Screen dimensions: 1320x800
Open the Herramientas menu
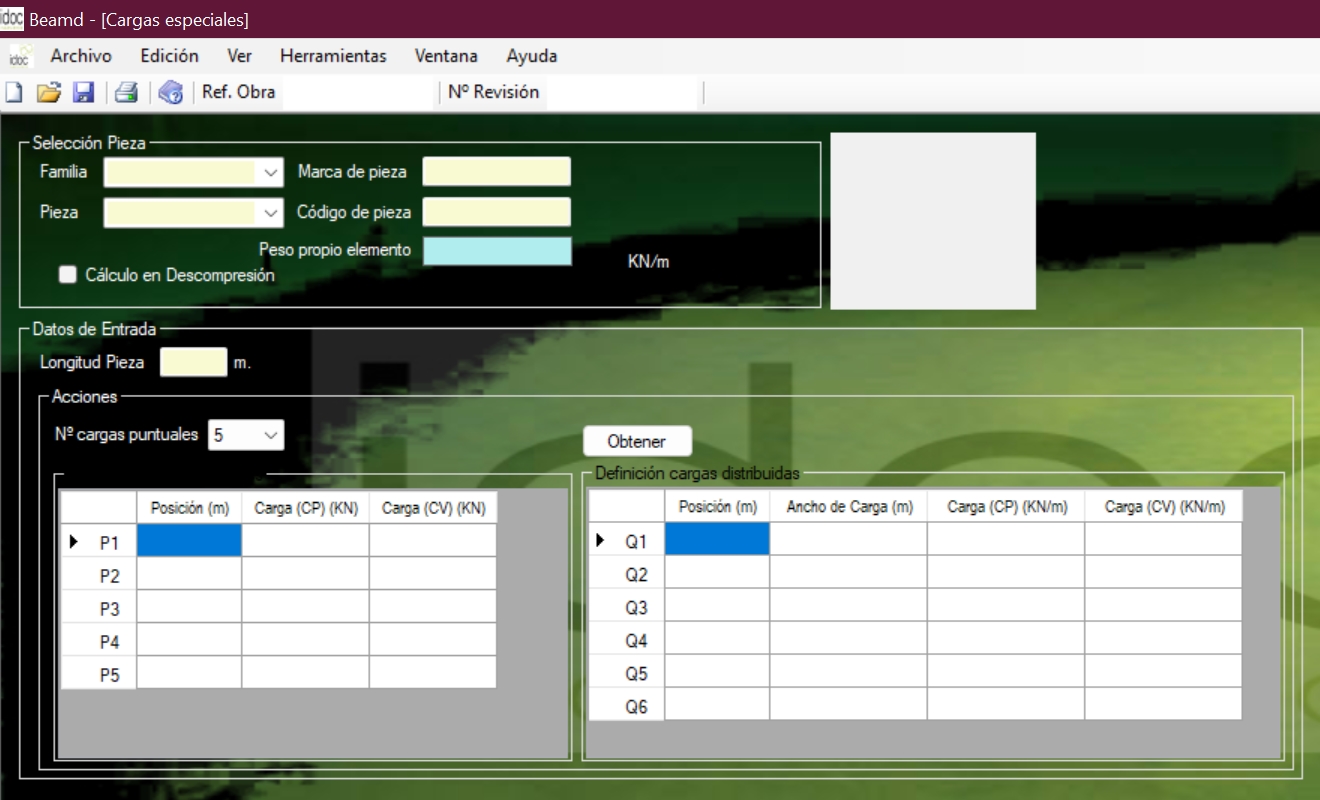333,56
